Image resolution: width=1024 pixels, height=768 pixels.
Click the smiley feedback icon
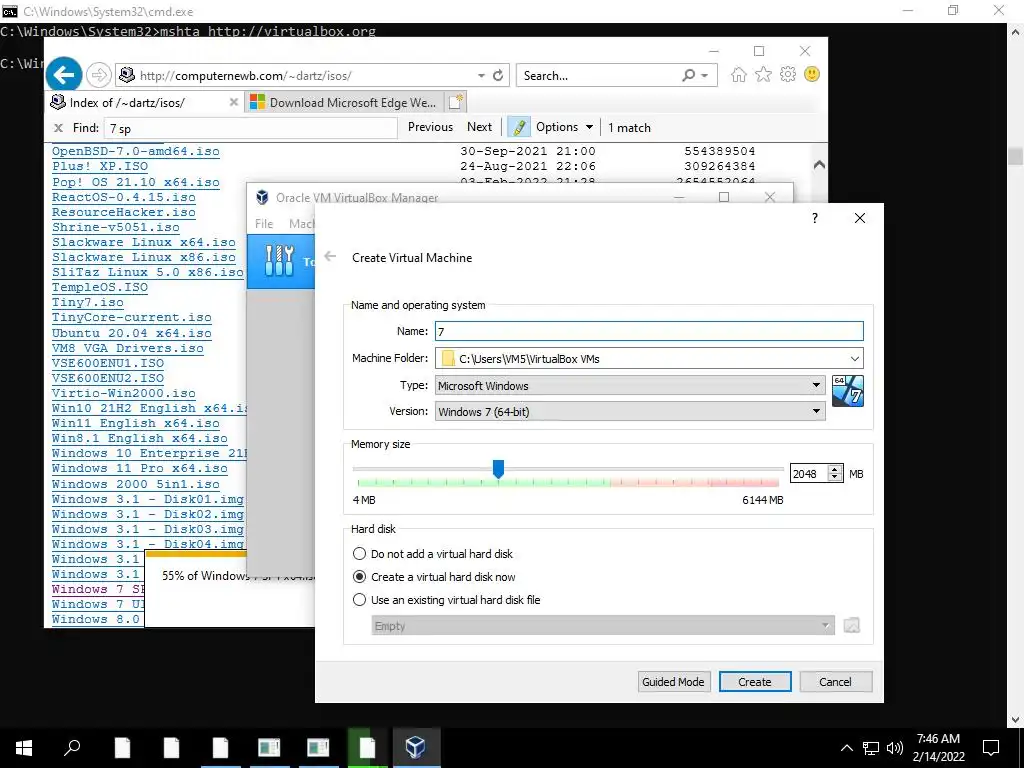tap(812, 74)
